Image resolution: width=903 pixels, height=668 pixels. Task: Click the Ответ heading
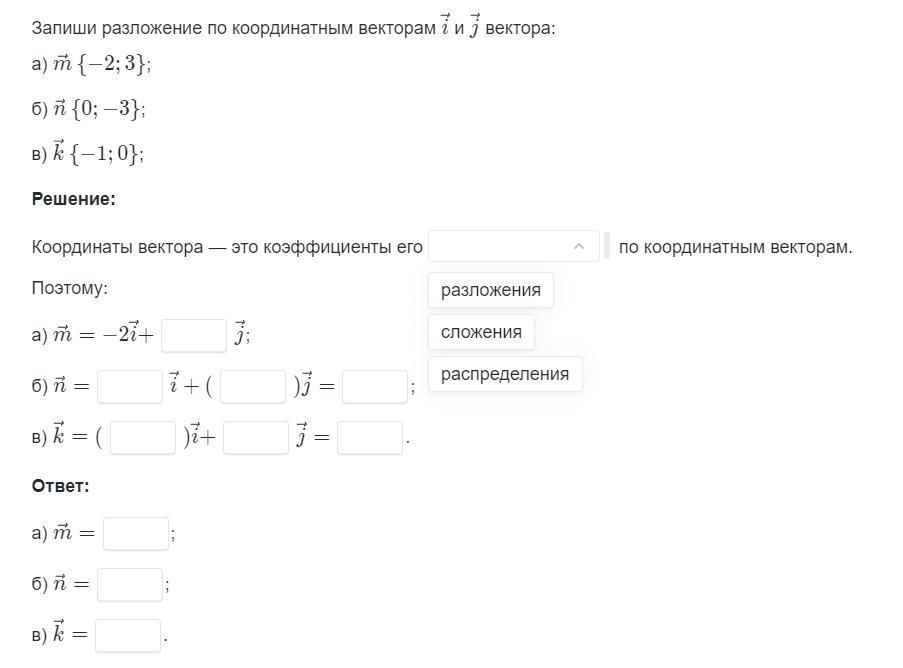60,486
